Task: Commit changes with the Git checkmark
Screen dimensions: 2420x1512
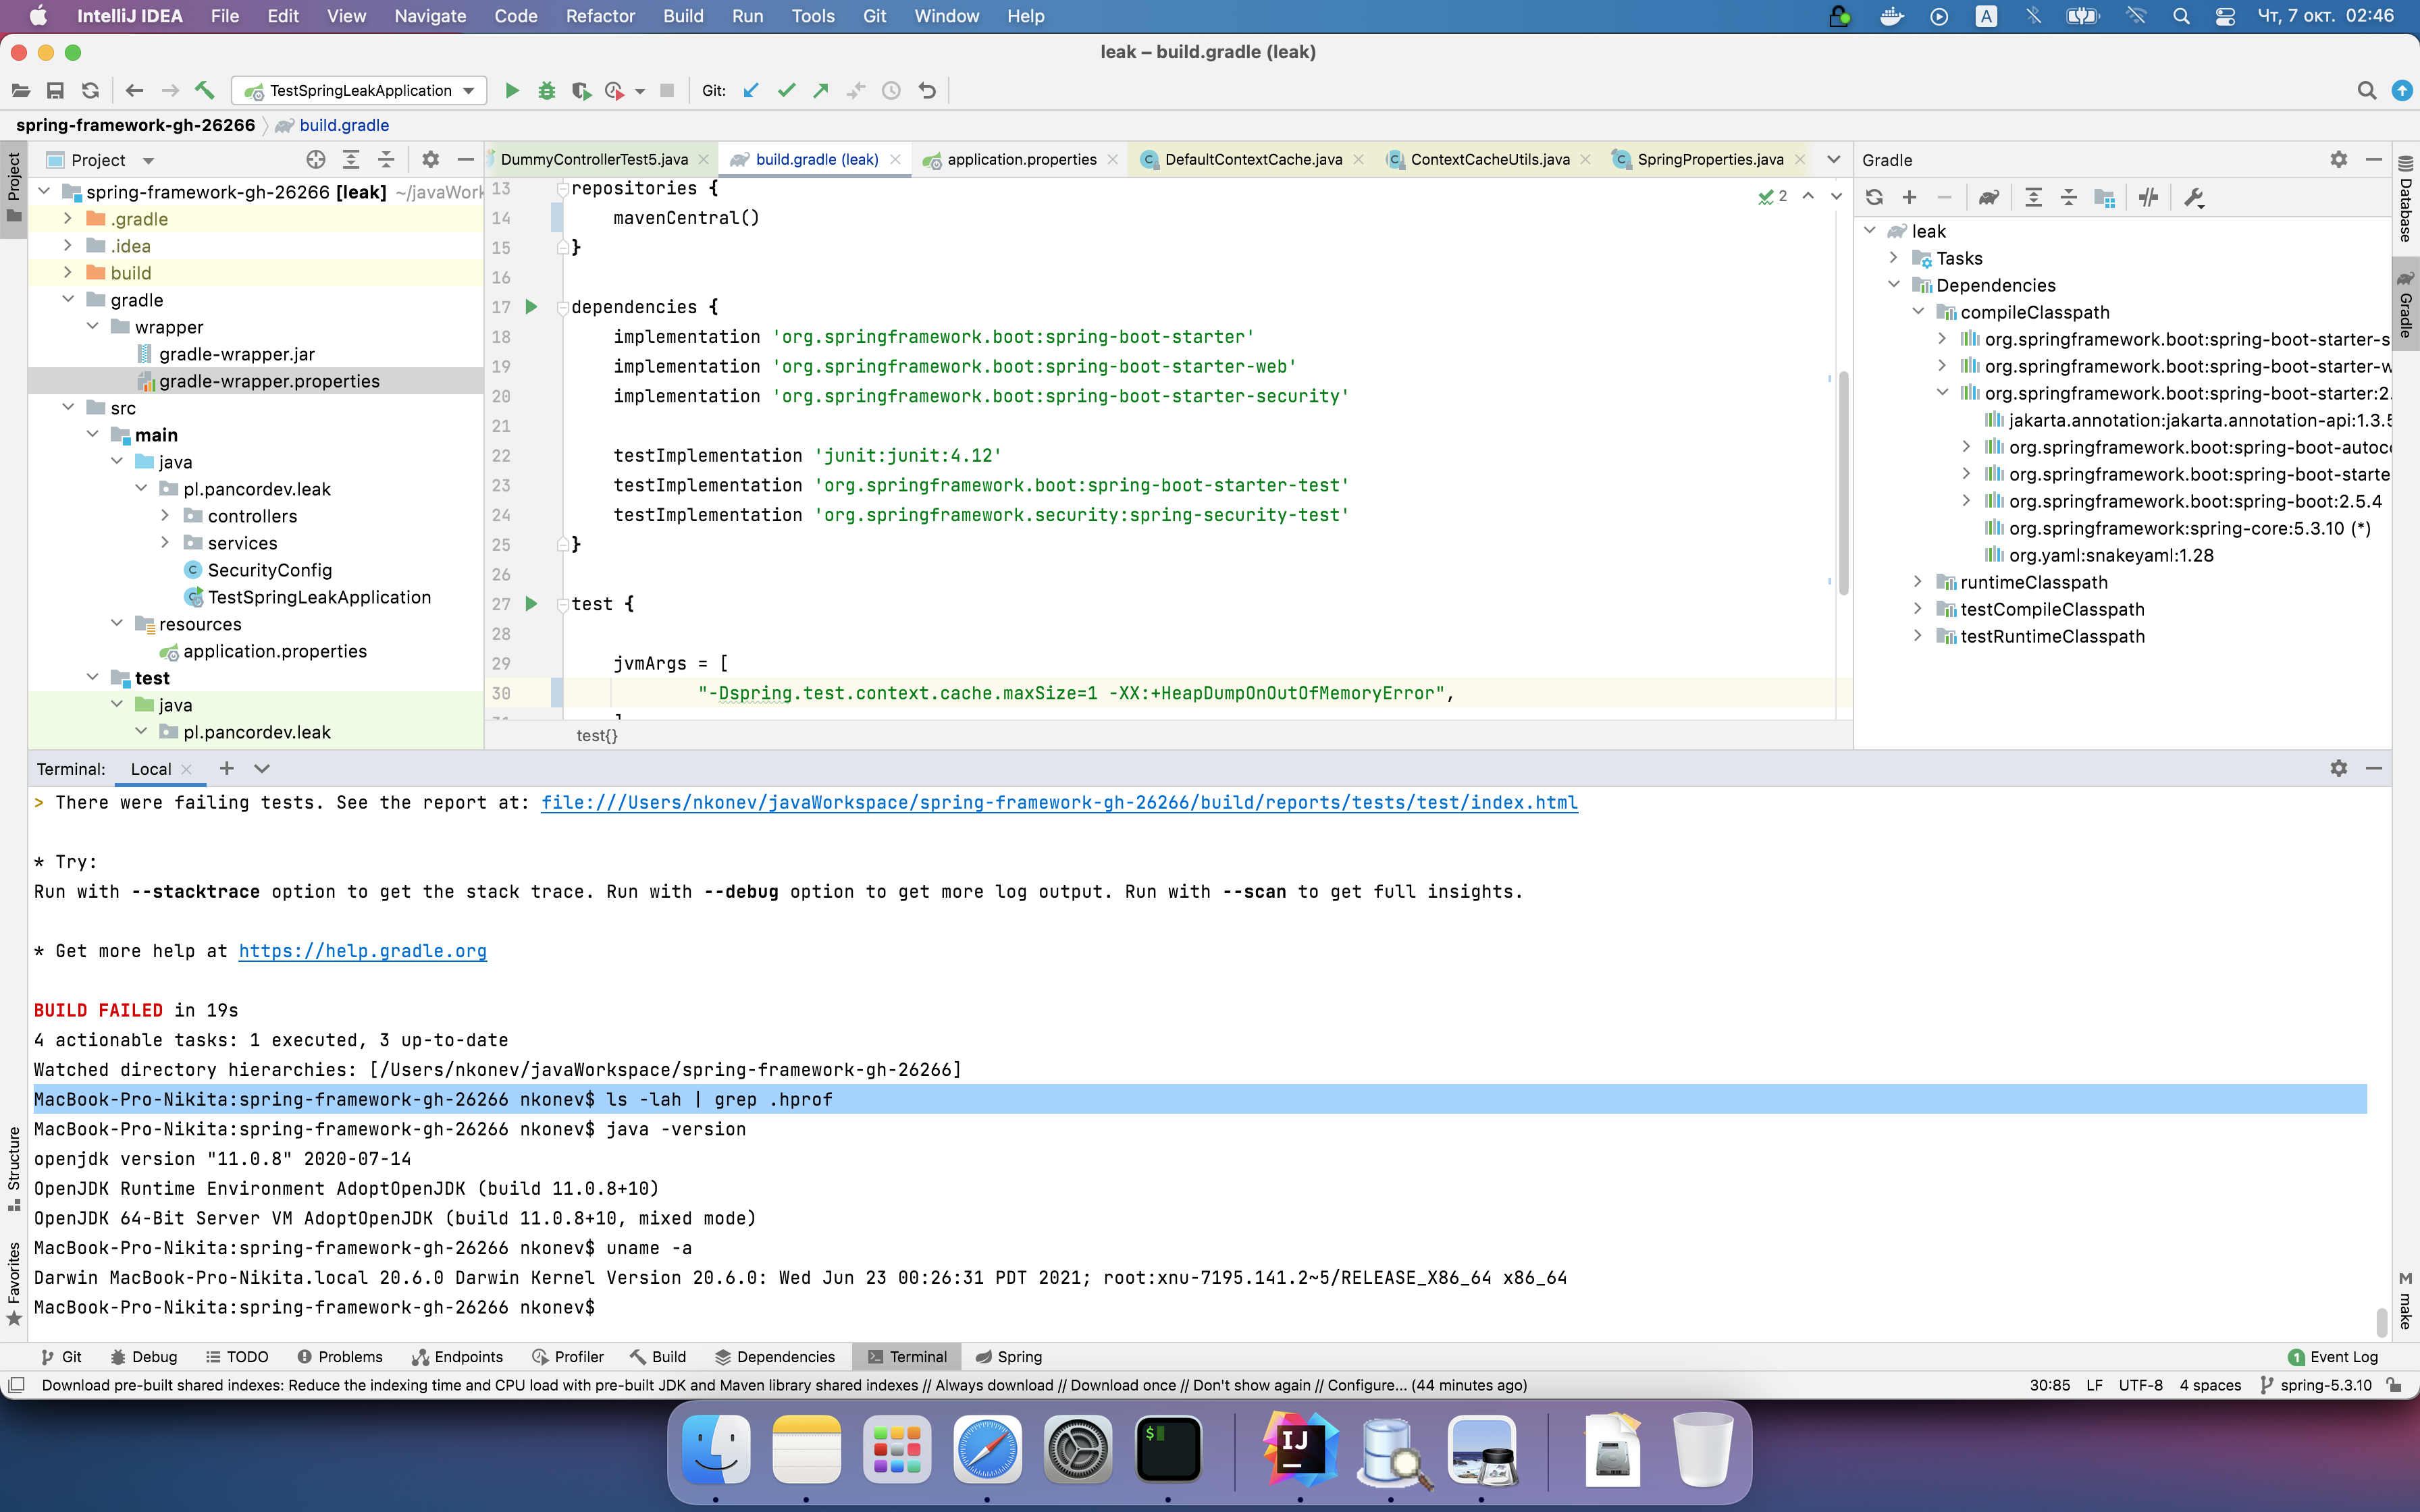Action: coord(787,91)
